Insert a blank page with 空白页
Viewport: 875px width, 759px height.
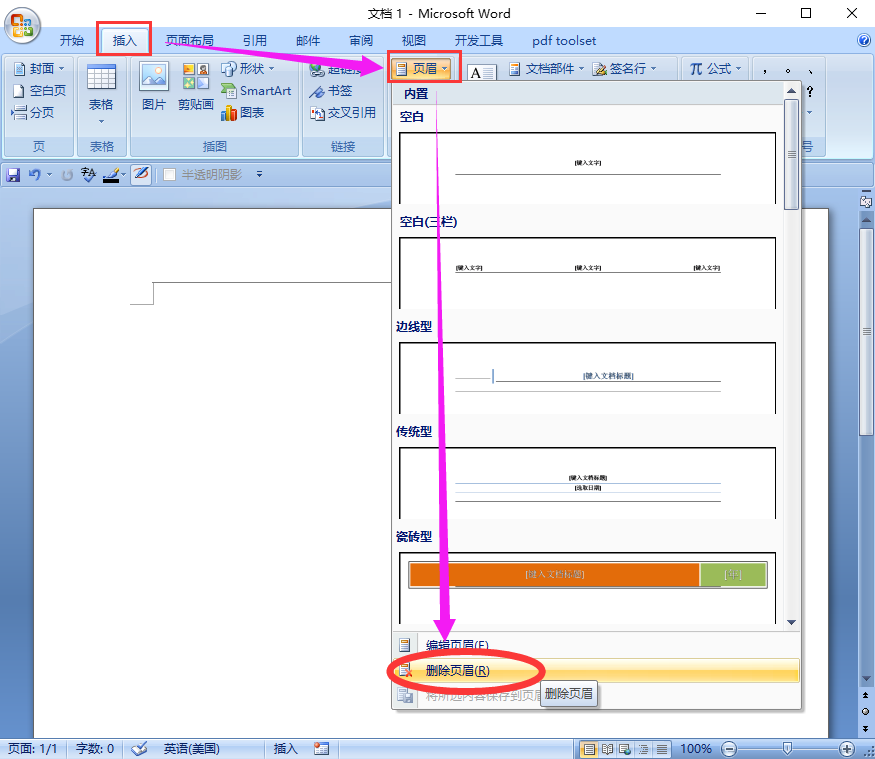(x=39, y=90)
